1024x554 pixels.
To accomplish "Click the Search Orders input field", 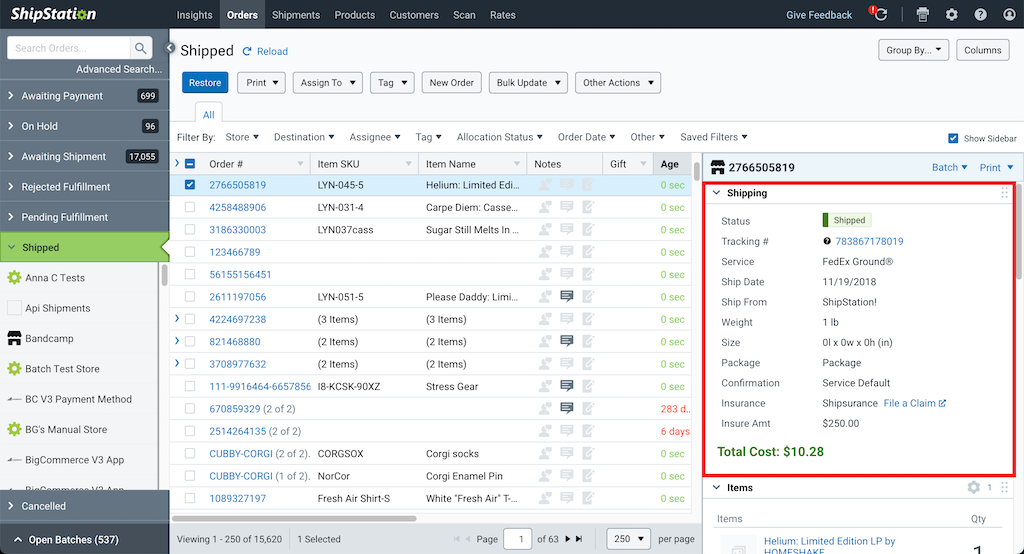I will pos(69,48).
